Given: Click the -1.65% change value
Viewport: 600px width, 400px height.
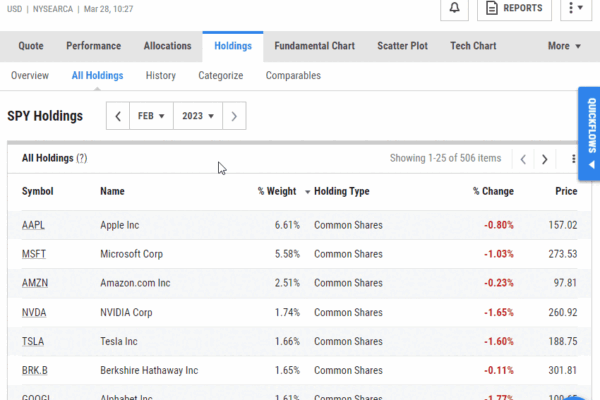Looking at the screenshot, I should click(x=499, y=312).
